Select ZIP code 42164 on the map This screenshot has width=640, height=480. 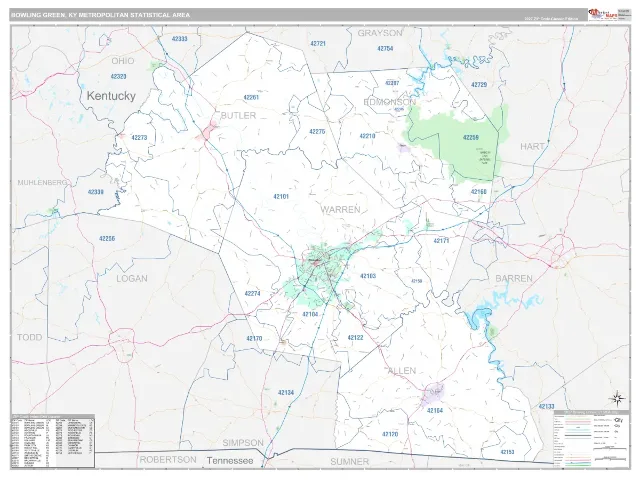click(435, 411)
